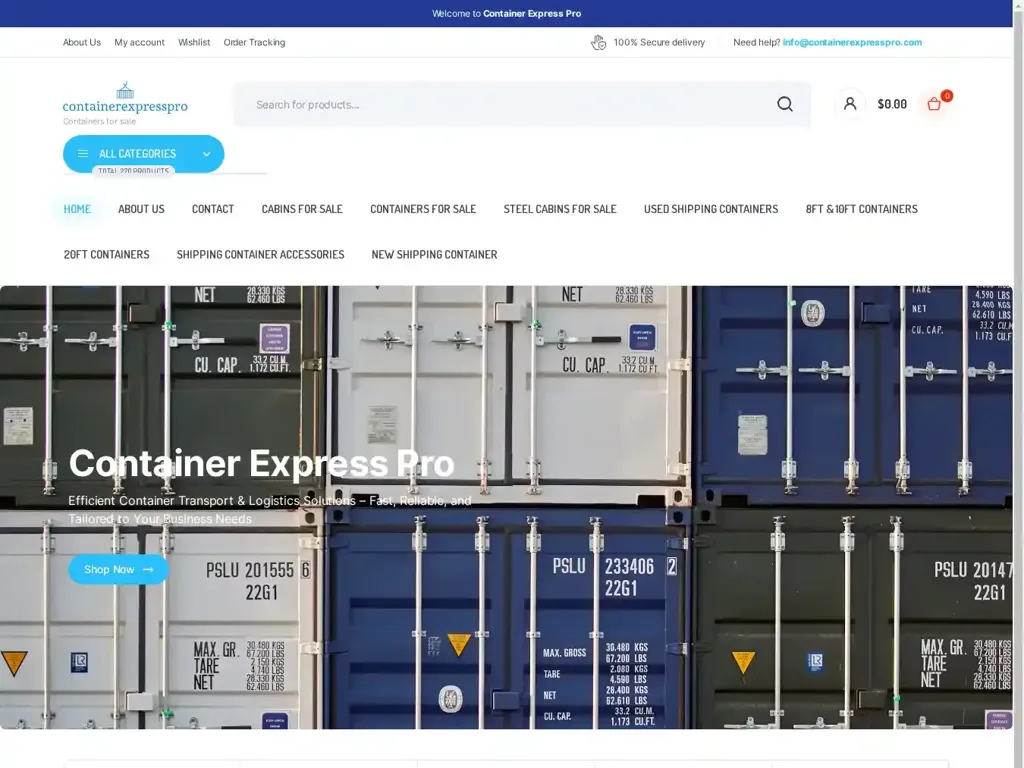
Task: Click the Shop Now button
Action: click(x=118, y=569)
